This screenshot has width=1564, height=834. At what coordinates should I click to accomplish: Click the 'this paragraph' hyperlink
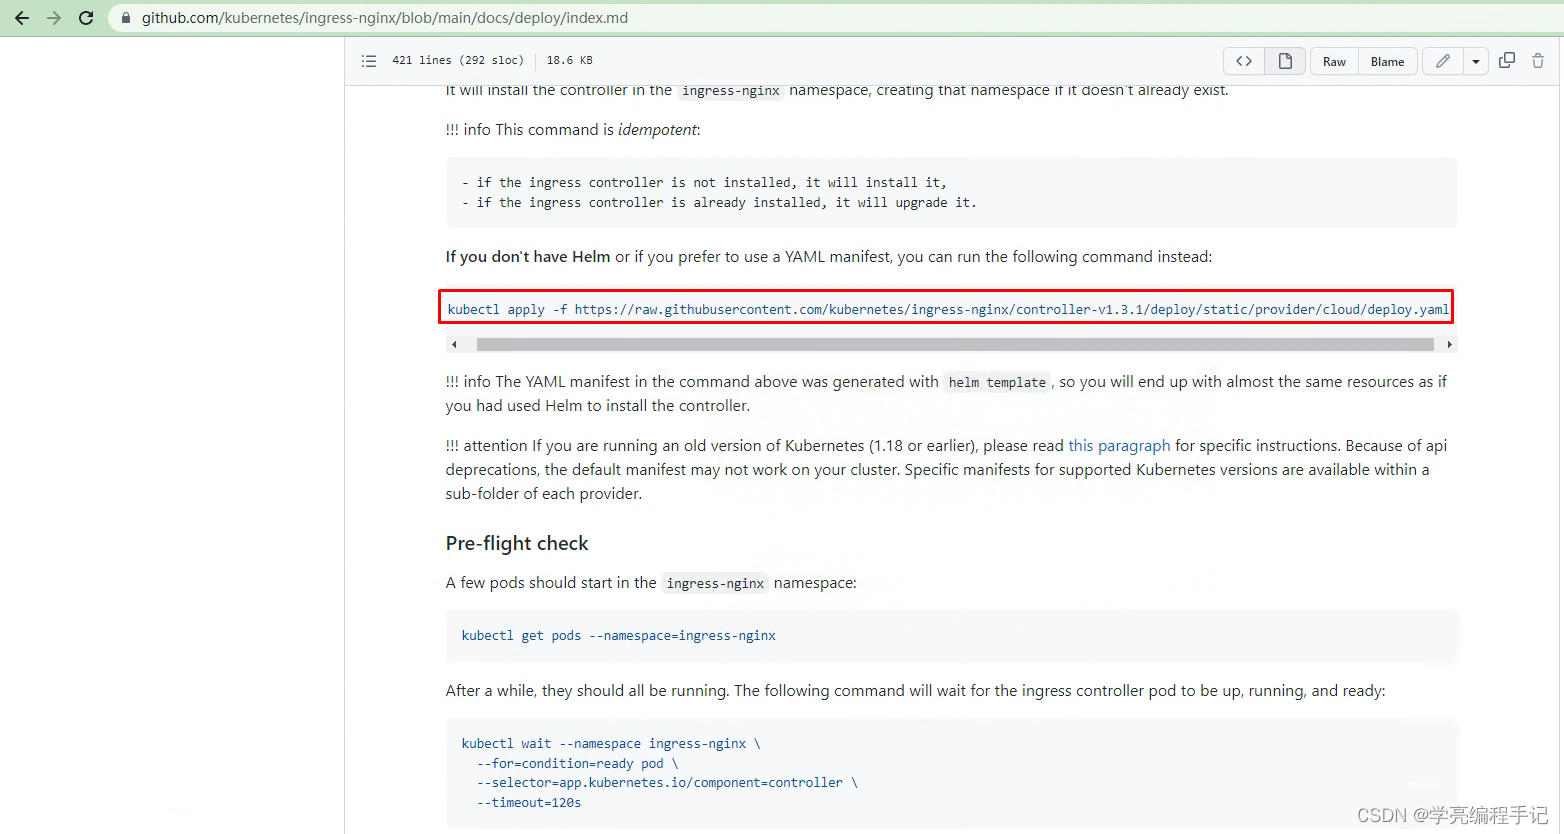pyautogui.click(x=1119, y=445)
